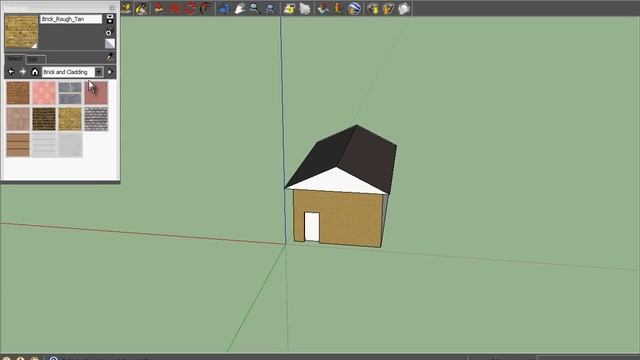
Task: Choose the brown brick material swatch
Action: [x=18, y=93]
